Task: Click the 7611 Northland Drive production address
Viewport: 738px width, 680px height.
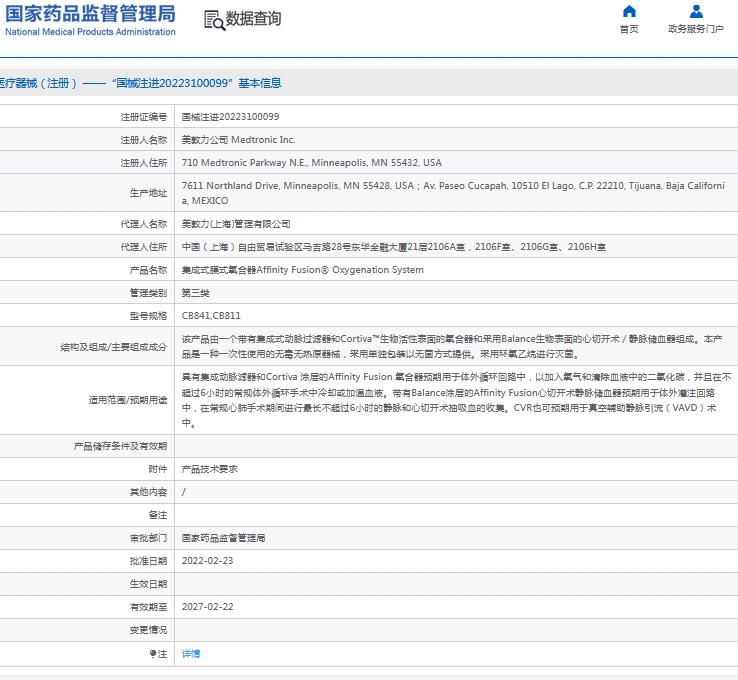Action: click(453, 193)
